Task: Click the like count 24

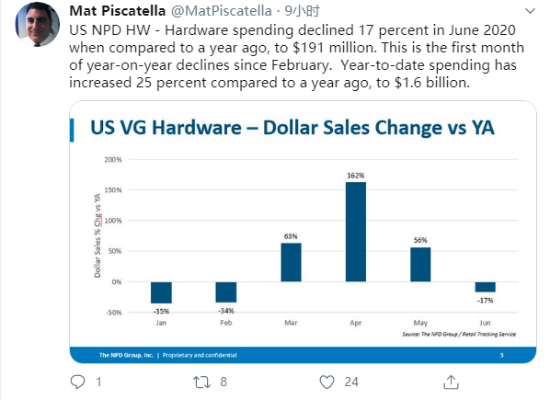Action: (351, 382)
